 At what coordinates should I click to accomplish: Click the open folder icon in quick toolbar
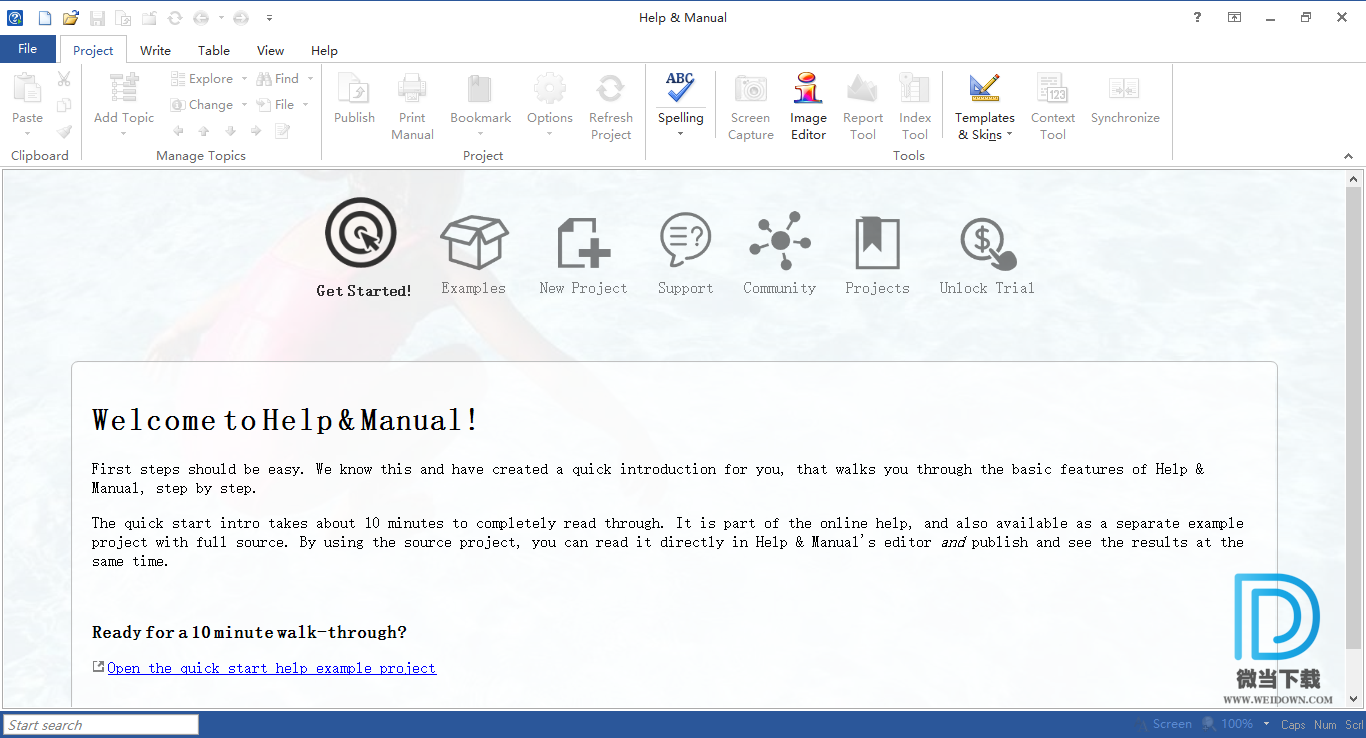coord(70,18)
